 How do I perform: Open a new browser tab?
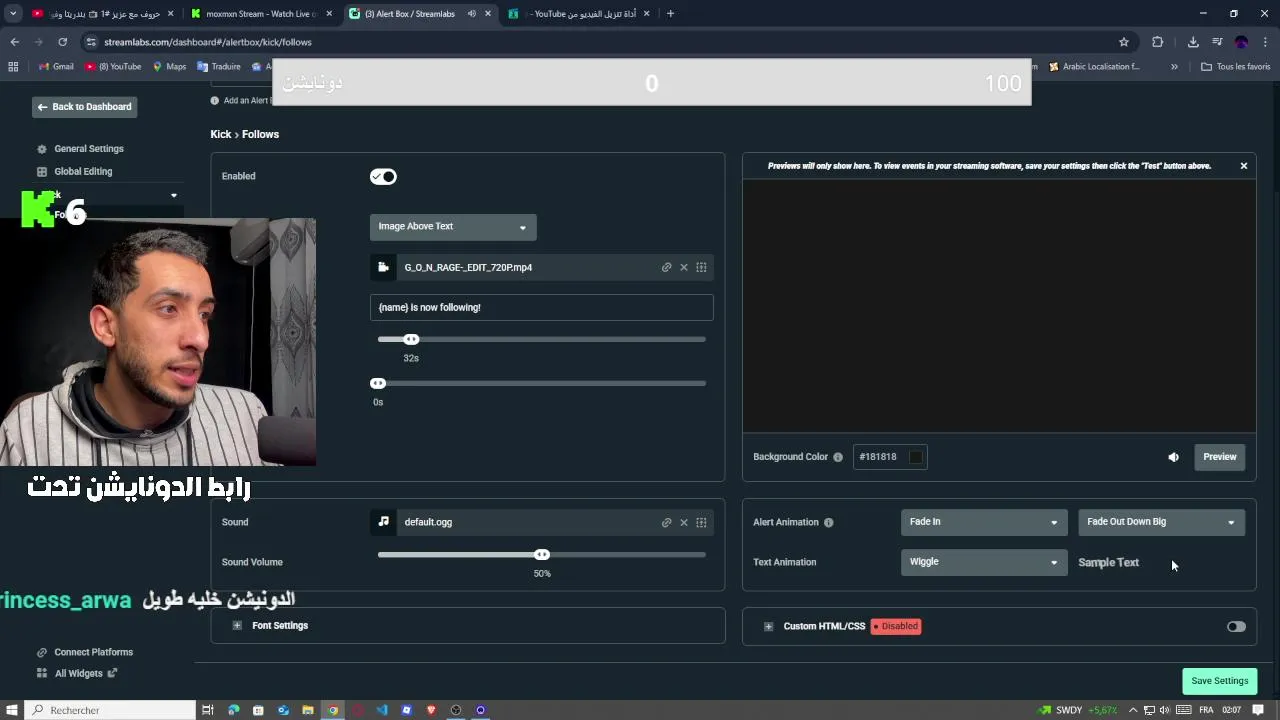[670, 14]
